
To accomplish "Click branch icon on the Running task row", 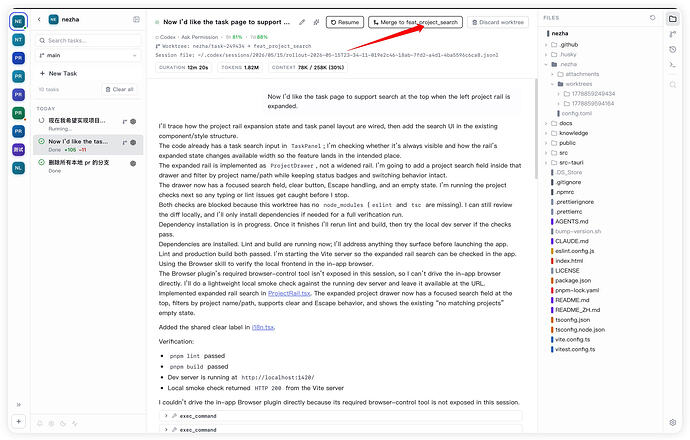I will click(125, 121).
